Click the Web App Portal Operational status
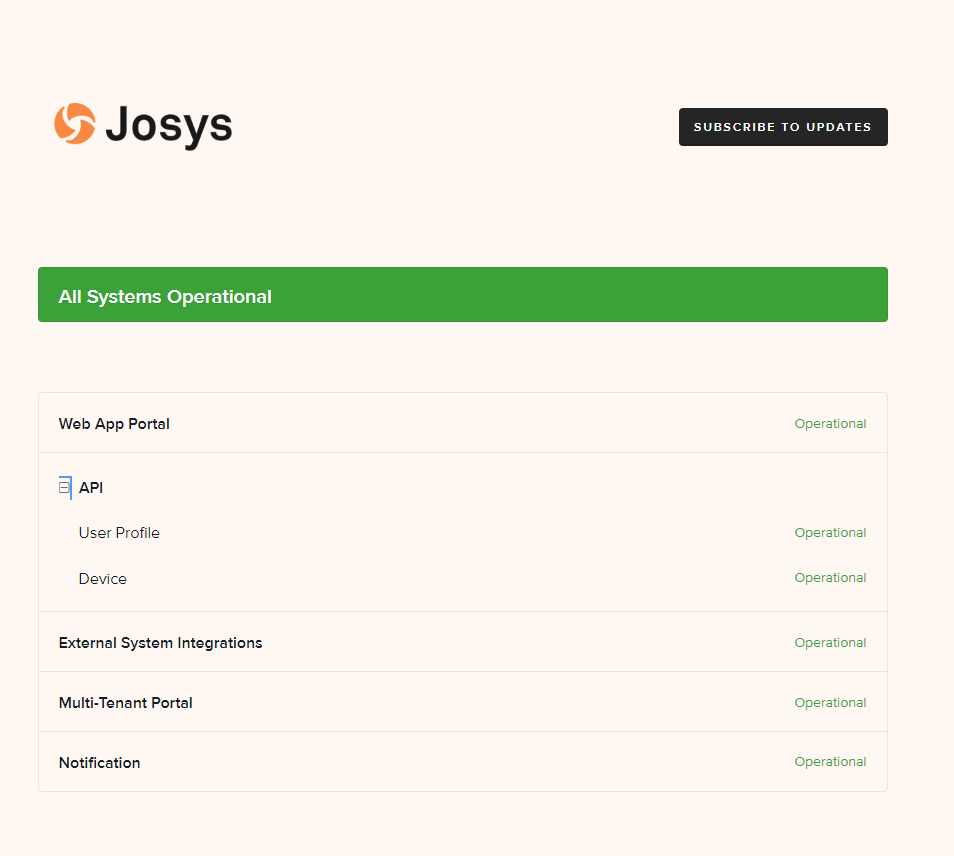954x856 pixels. (830, 424)
